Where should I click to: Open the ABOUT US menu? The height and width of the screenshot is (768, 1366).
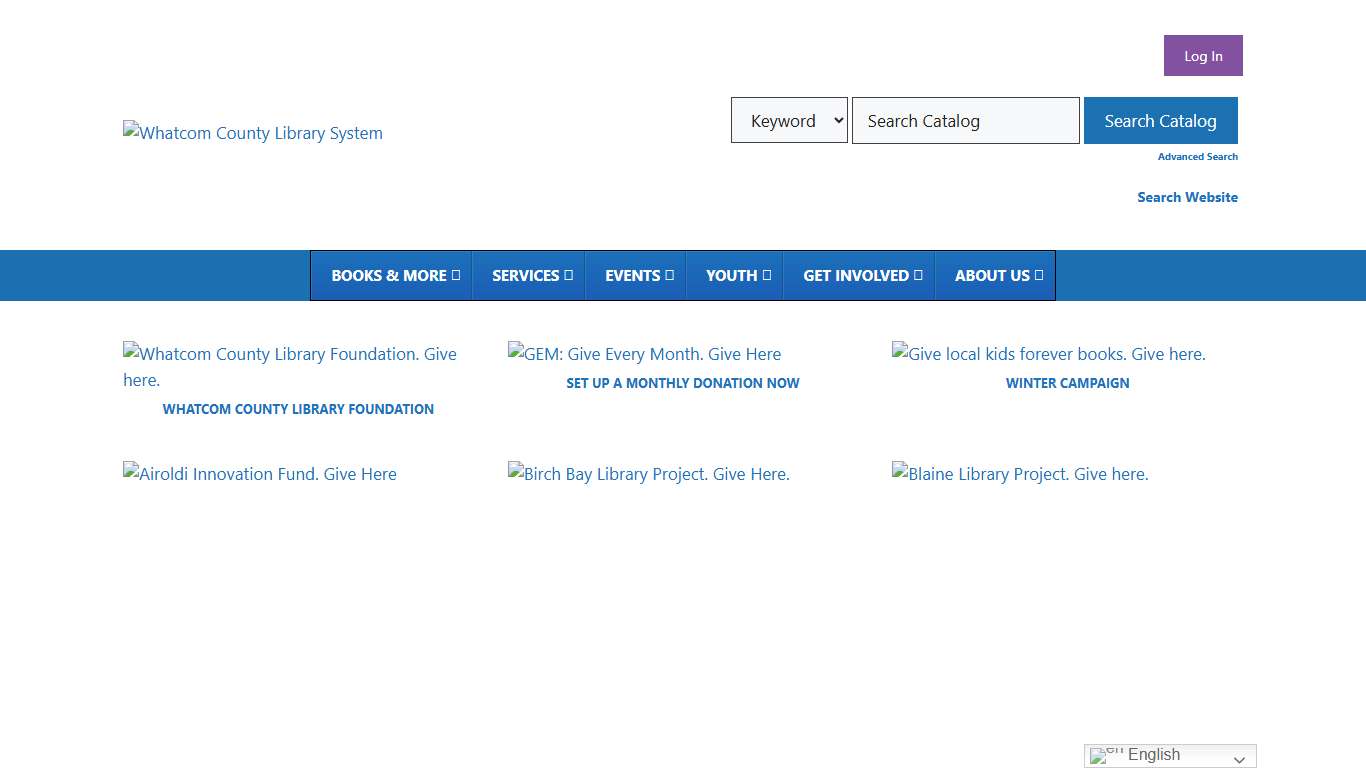997,275
